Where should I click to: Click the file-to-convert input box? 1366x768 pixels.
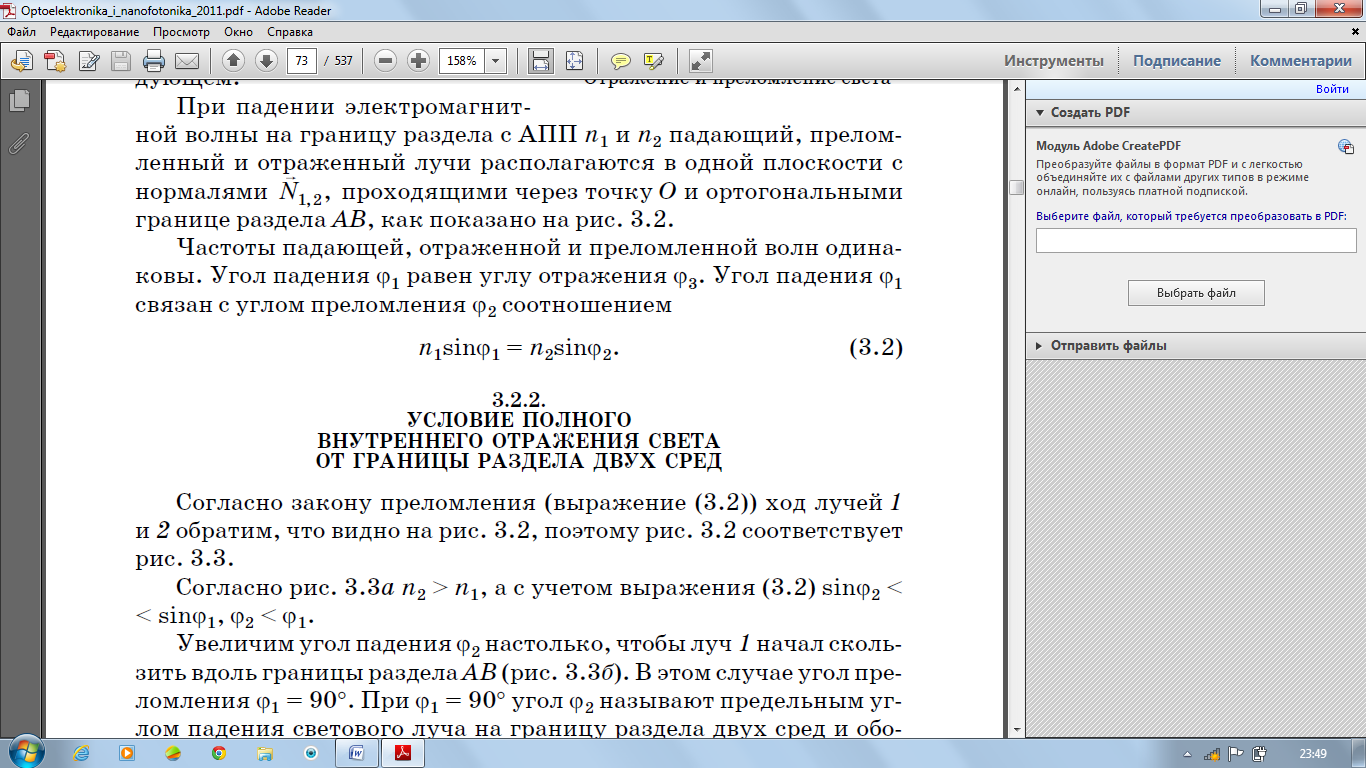click(x=1196, y=240)
